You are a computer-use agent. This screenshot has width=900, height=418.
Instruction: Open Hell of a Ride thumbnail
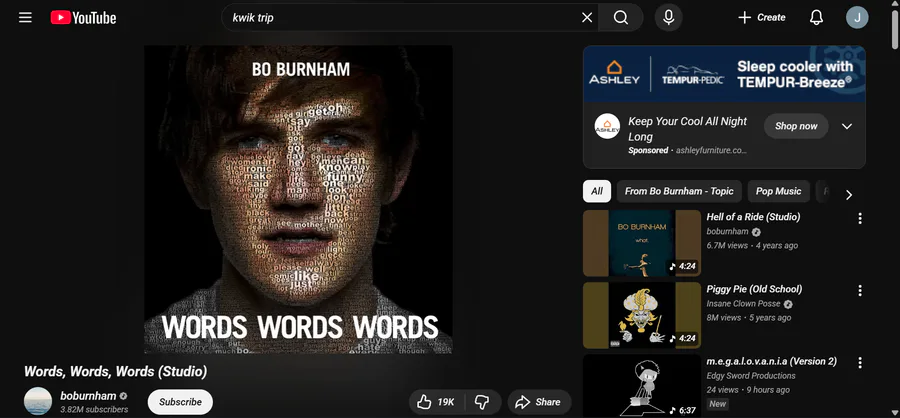tap(642, 243)
